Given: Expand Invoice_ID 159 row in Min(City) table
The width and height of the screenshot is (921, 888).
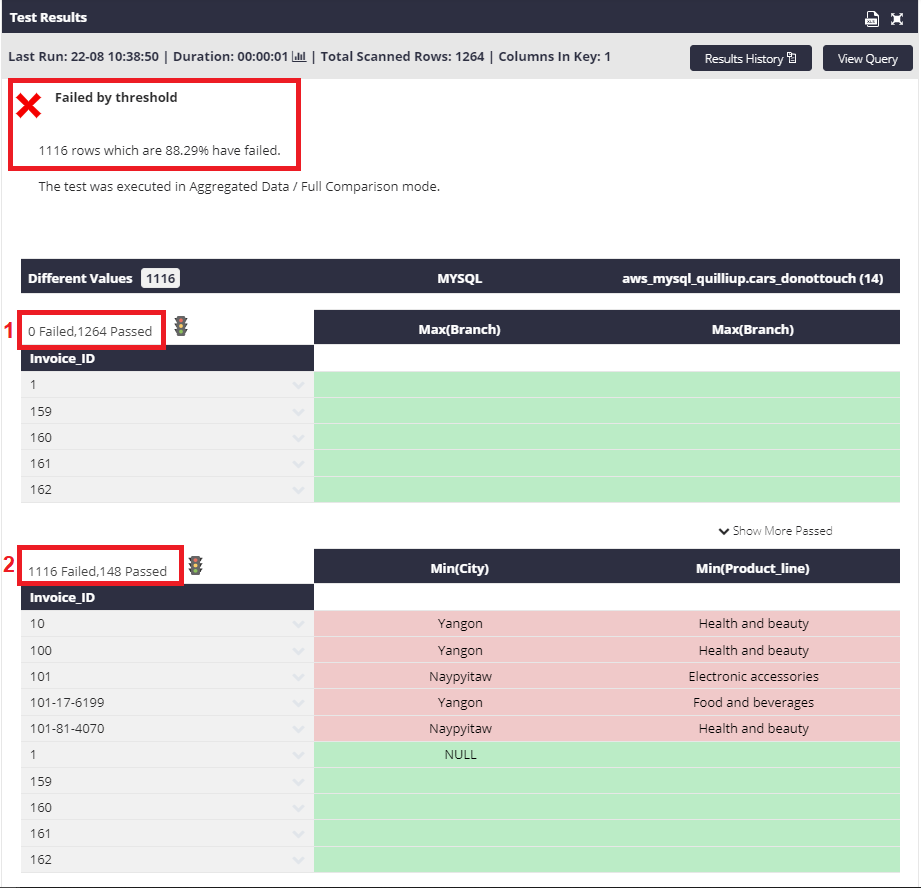Looking at the screenshot, I should pos(298,782).
